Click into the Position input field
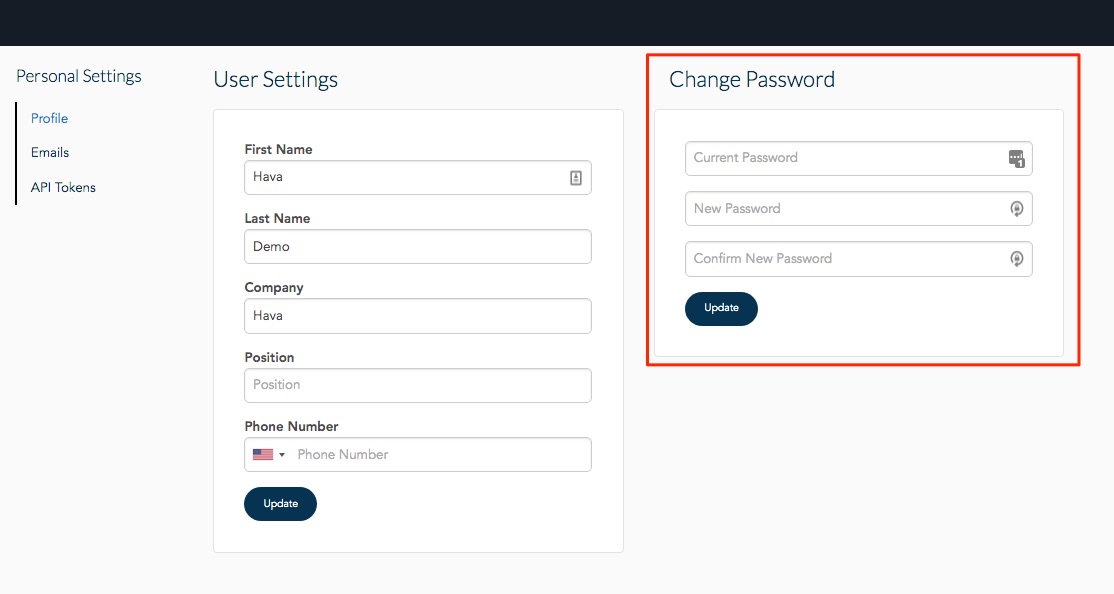The width and height of the screenshot is (1114, 594). click(418, 385)
